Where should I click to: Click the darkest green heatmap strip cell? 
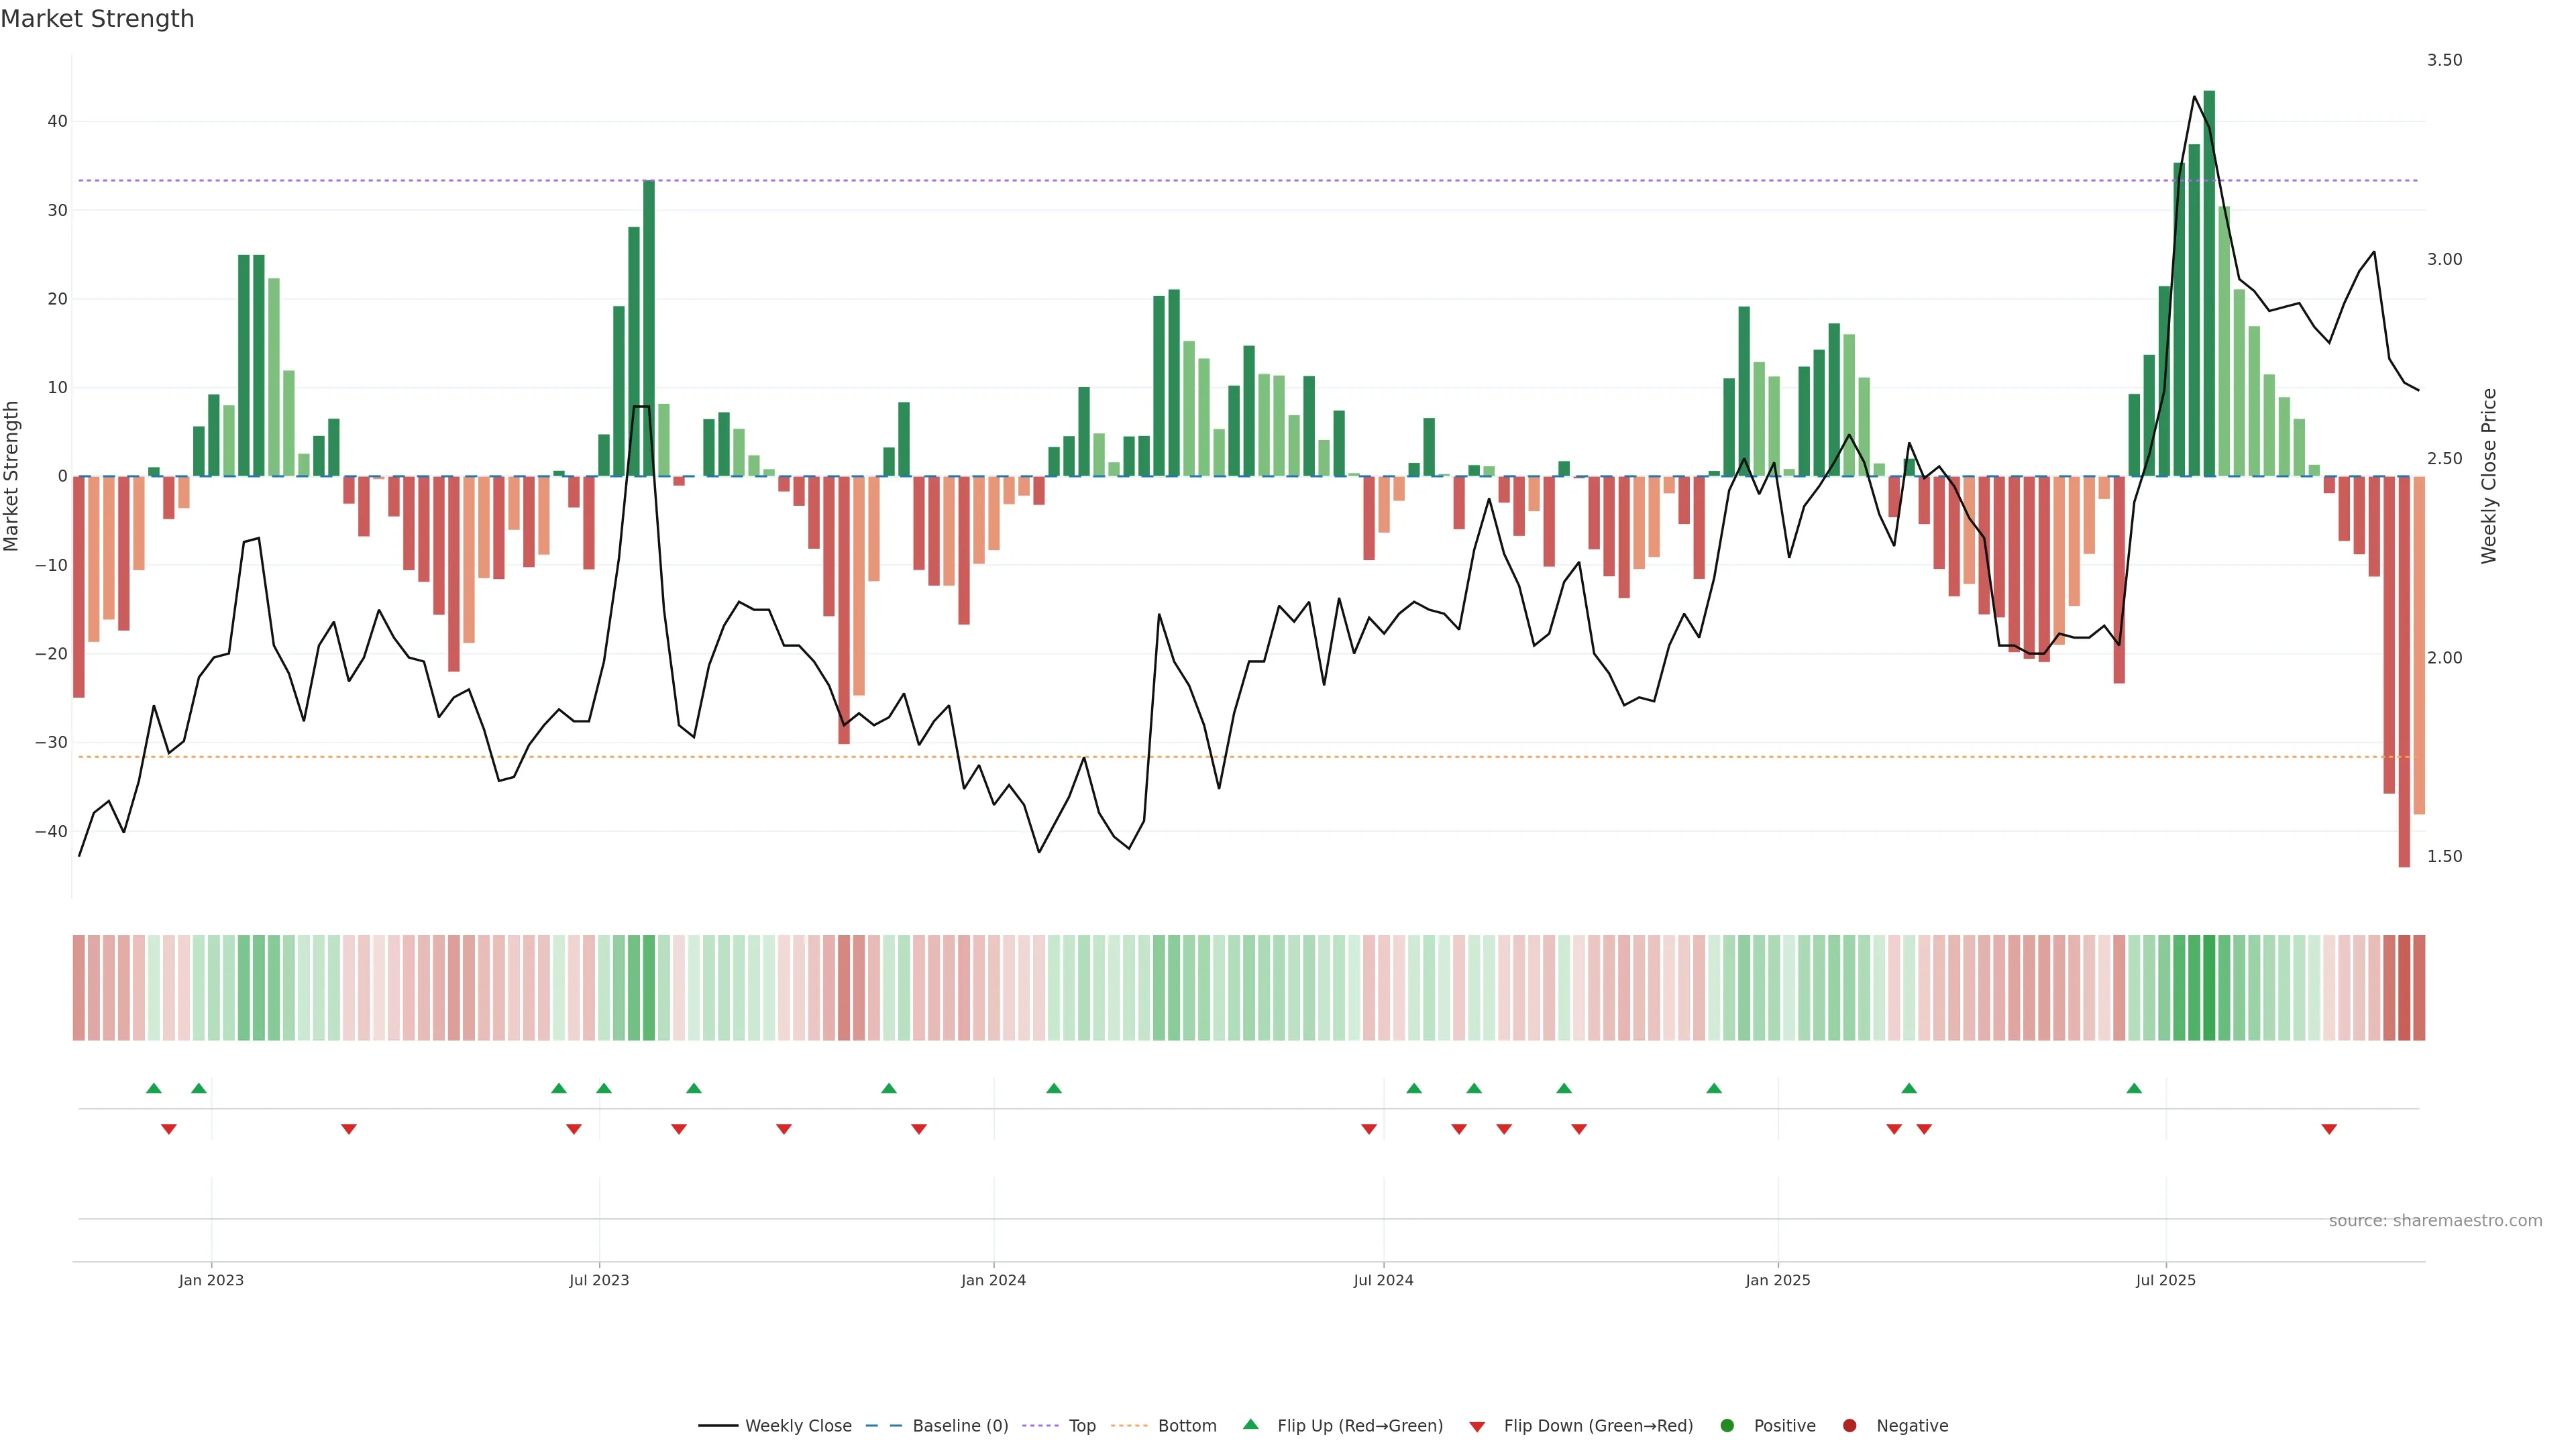[x=2209, y=988]
